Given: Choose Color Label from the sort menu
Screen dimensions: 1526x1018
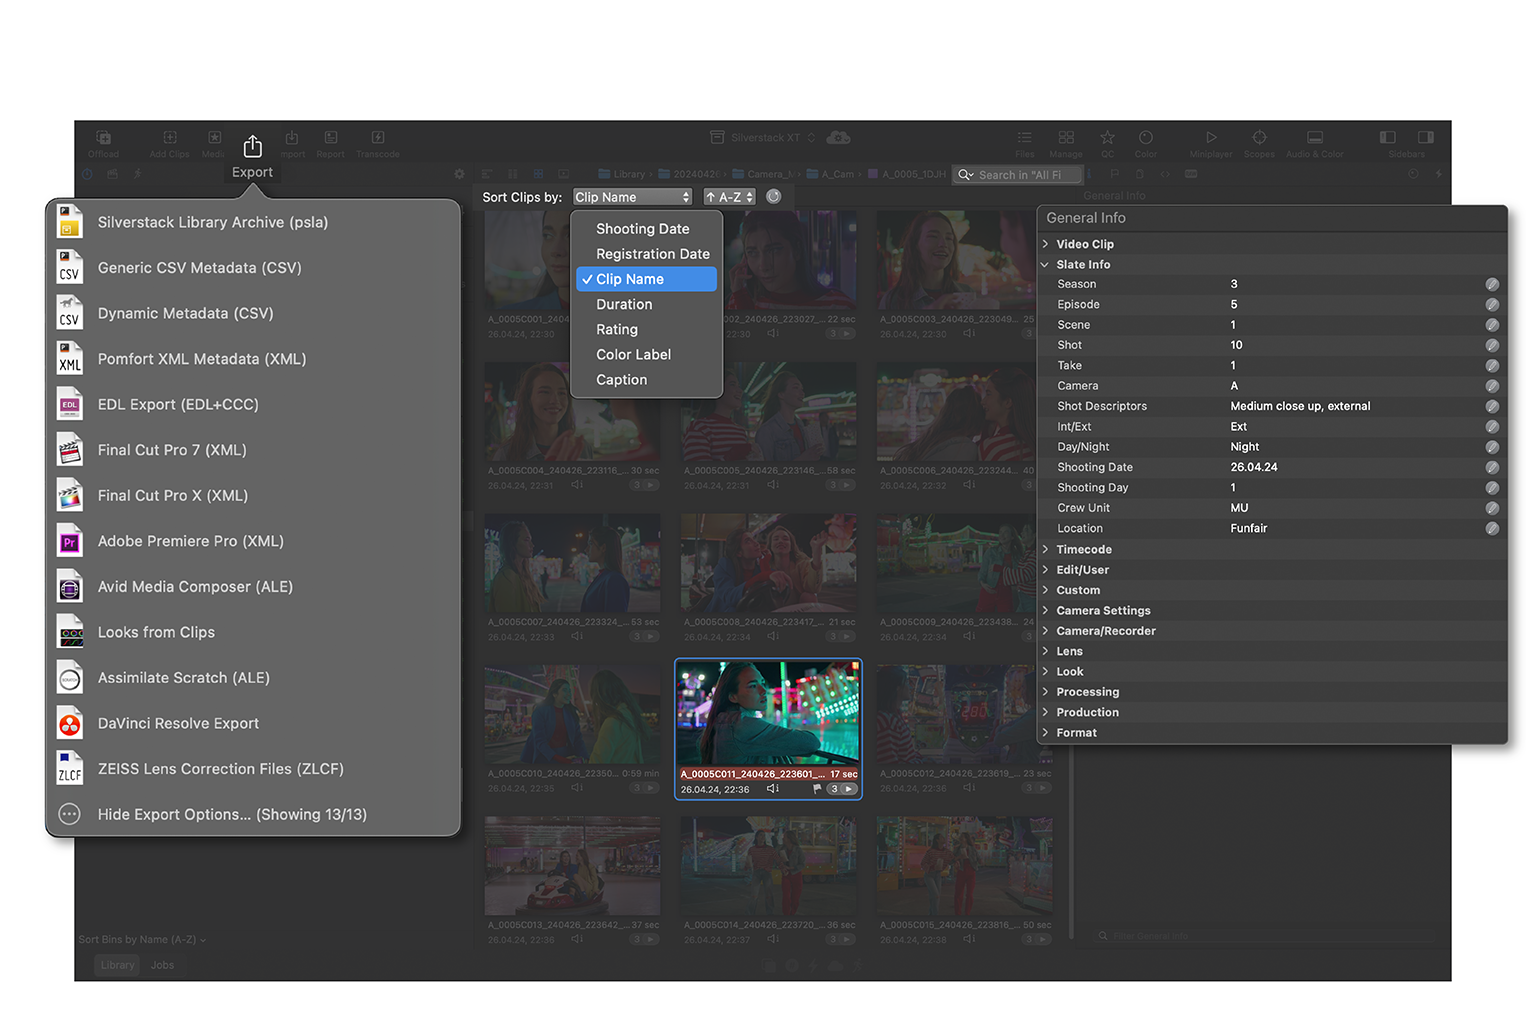Looking at the screenshot, I should (x=633, y=355).
